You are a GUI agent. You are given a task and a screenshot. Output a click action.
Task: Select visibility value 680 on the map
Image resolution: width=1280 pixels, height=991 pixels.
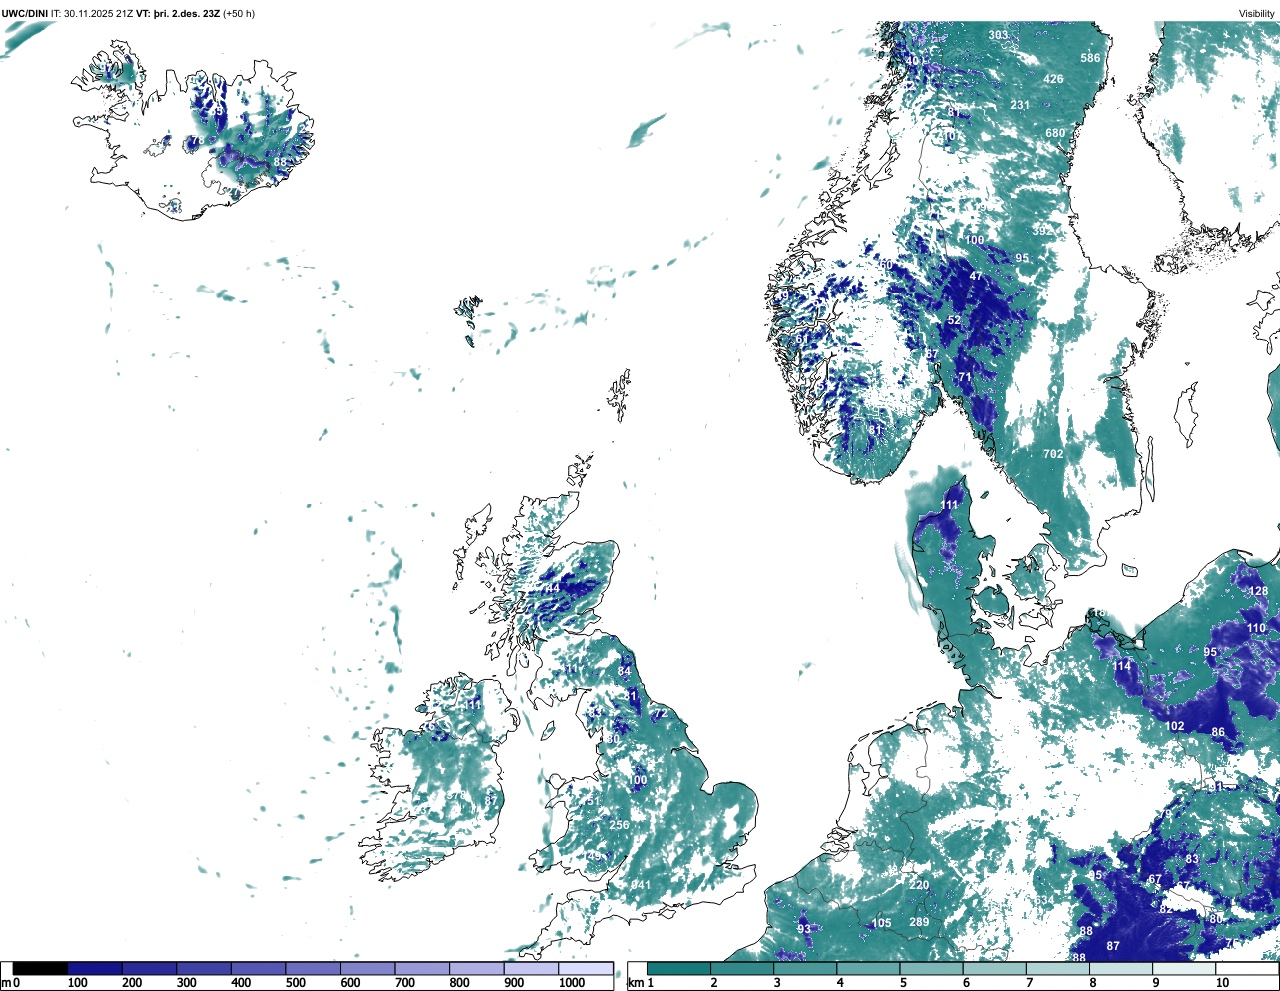(x=1055, y=133)
